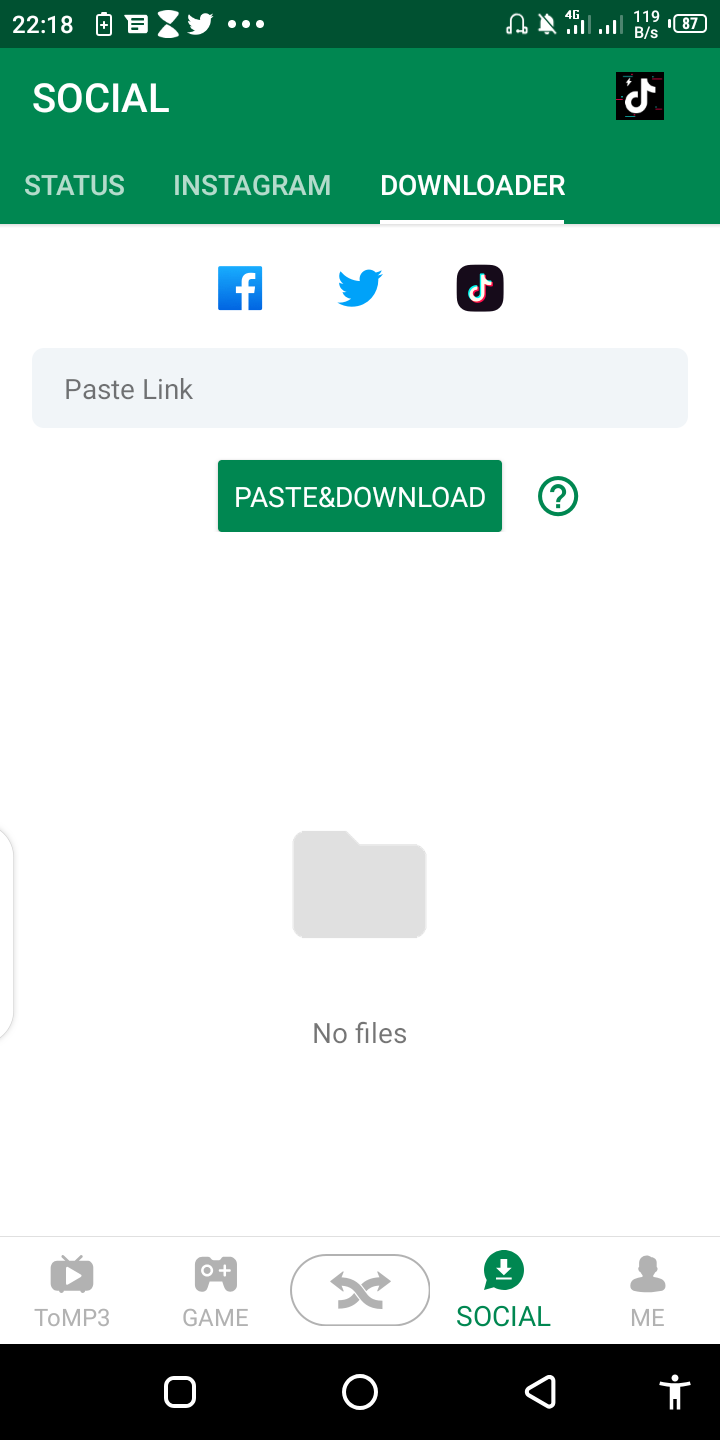Select the Facebook downloader icon
The image size is (720, 1440).
(x=240, y=289)
